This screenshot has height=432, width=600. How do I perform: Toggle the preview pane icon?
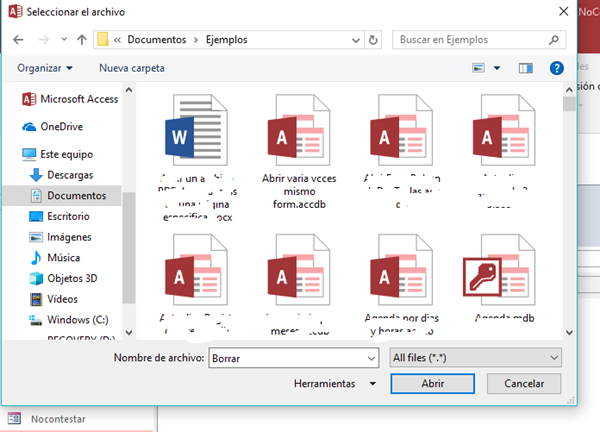(525, 68)
